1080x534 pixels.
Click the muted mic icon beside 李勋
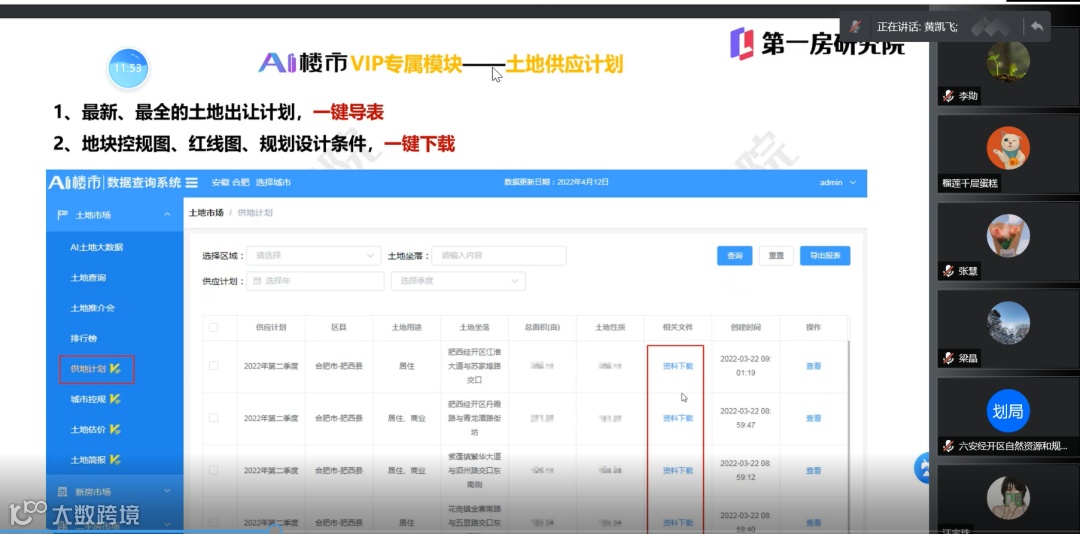tap(948, 96)
